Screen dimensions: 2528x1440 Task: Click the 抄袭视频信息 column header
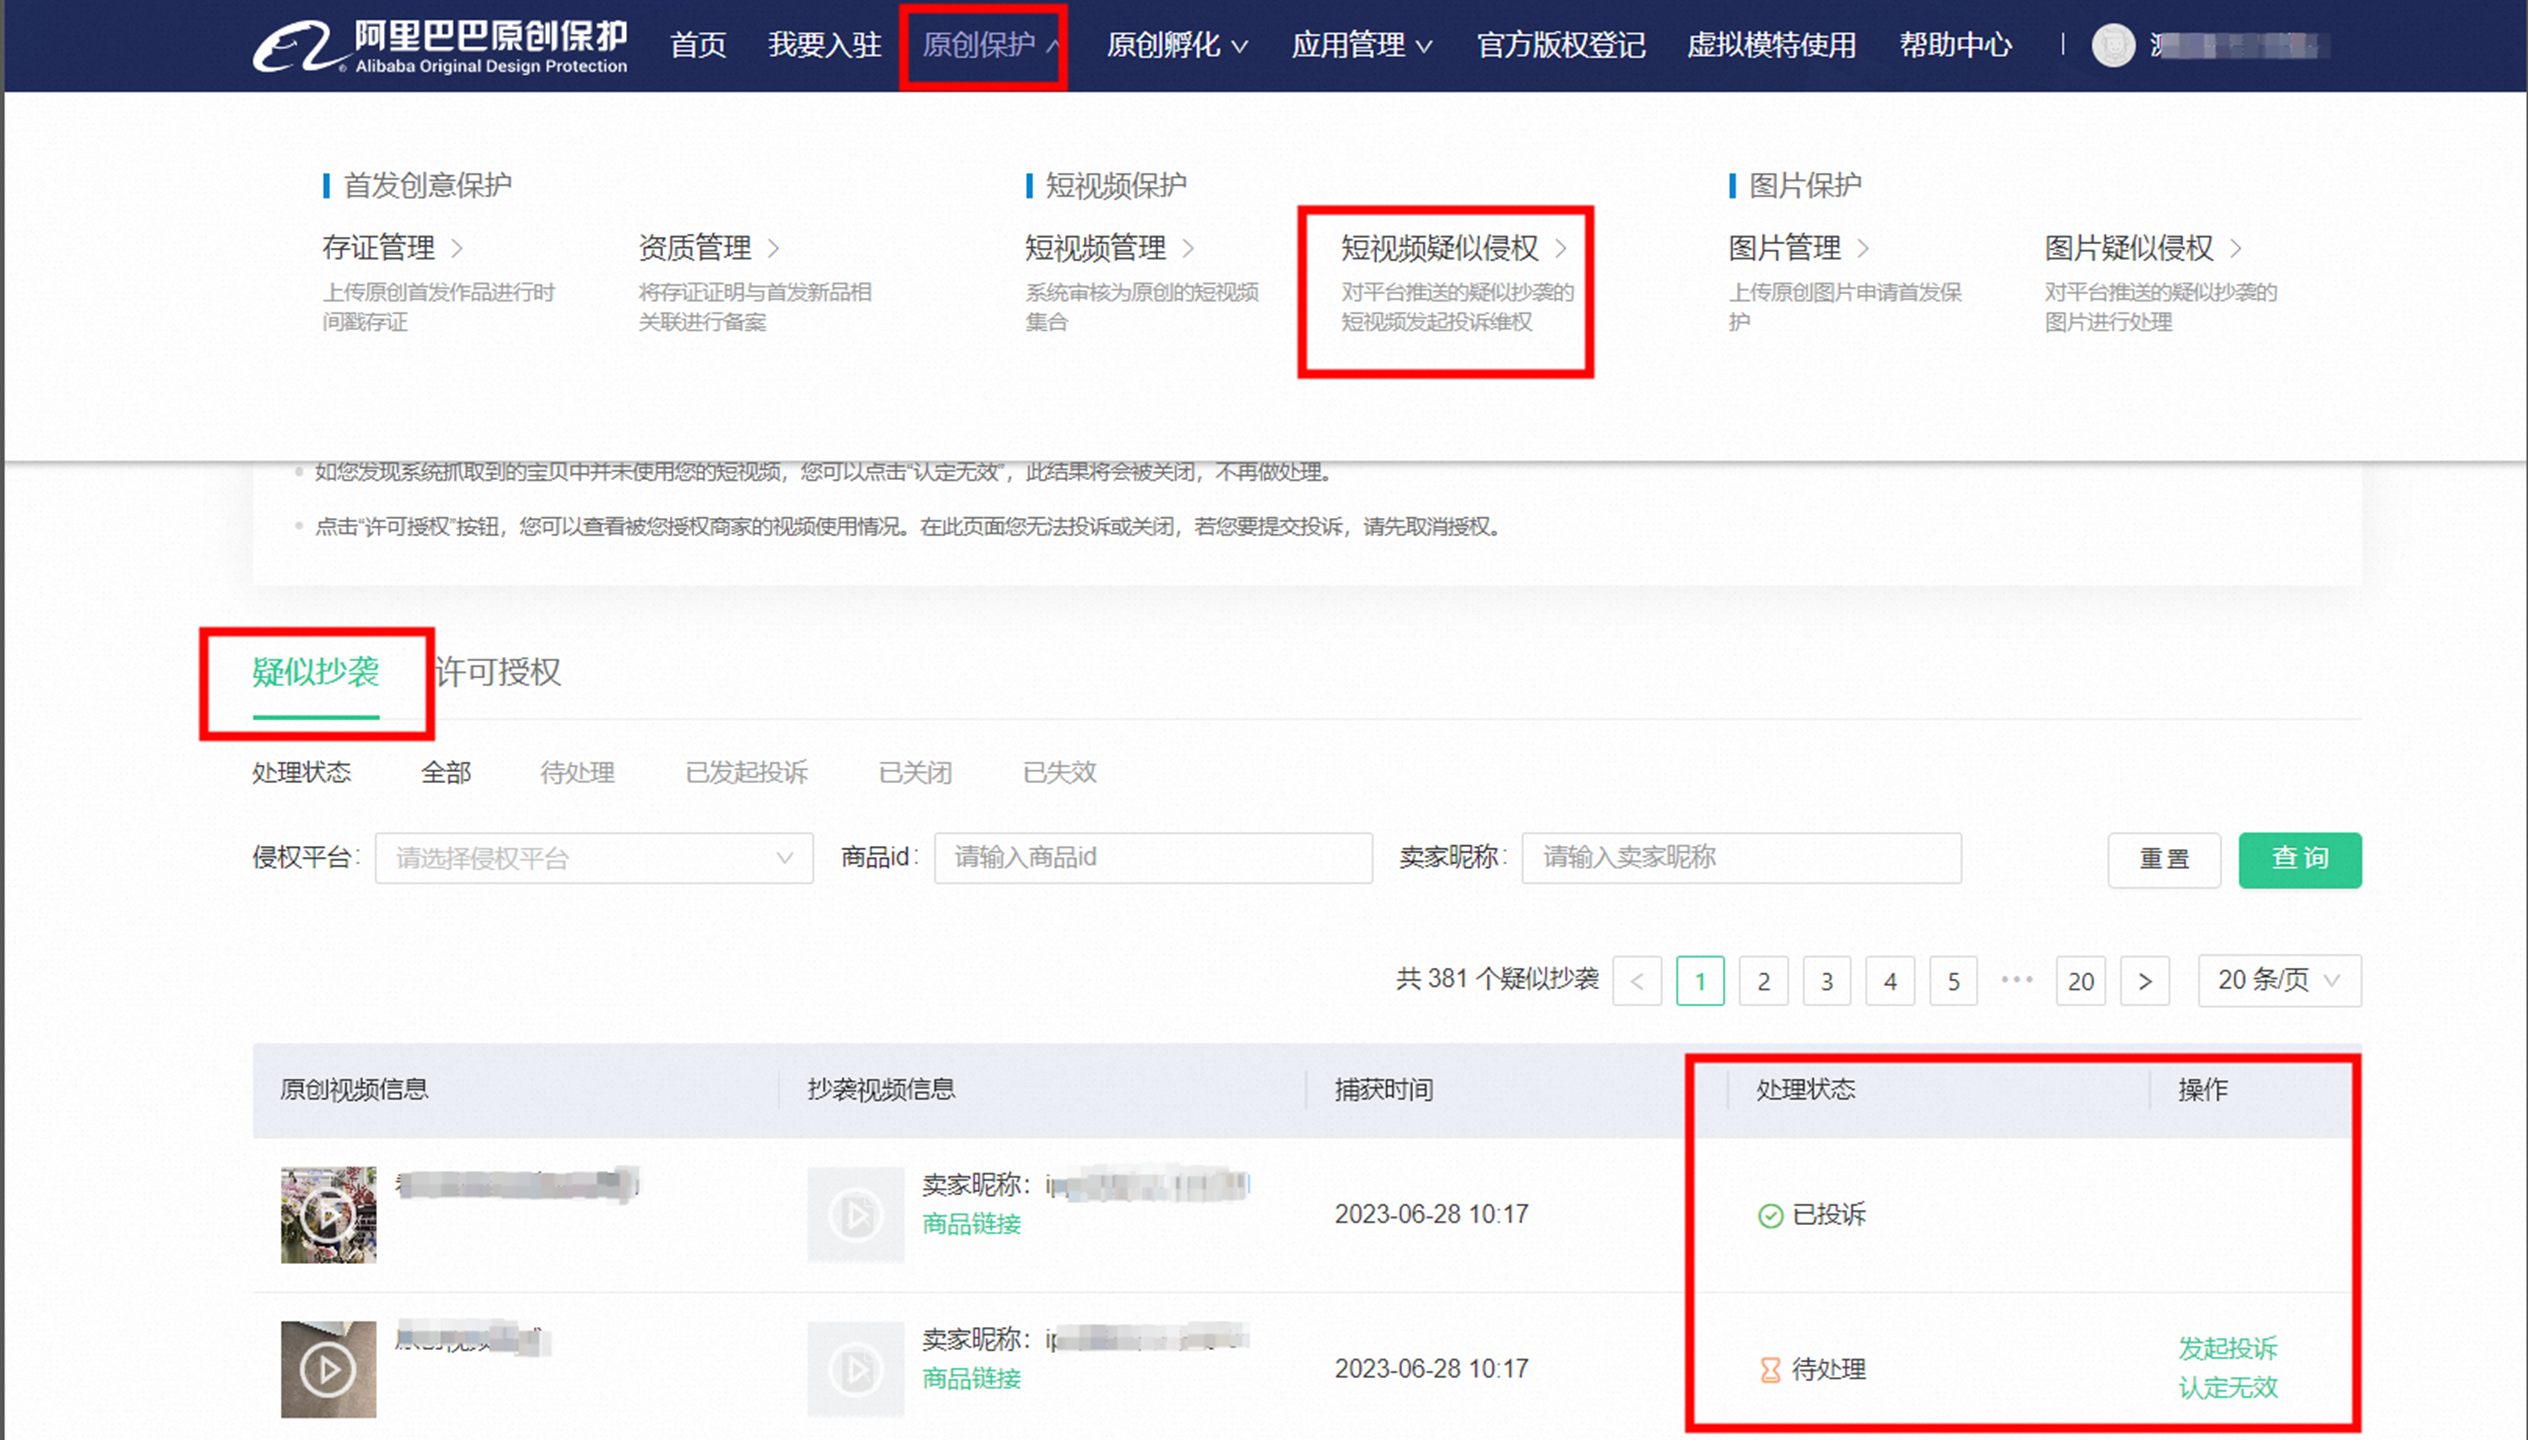(x=881, y=1090)
